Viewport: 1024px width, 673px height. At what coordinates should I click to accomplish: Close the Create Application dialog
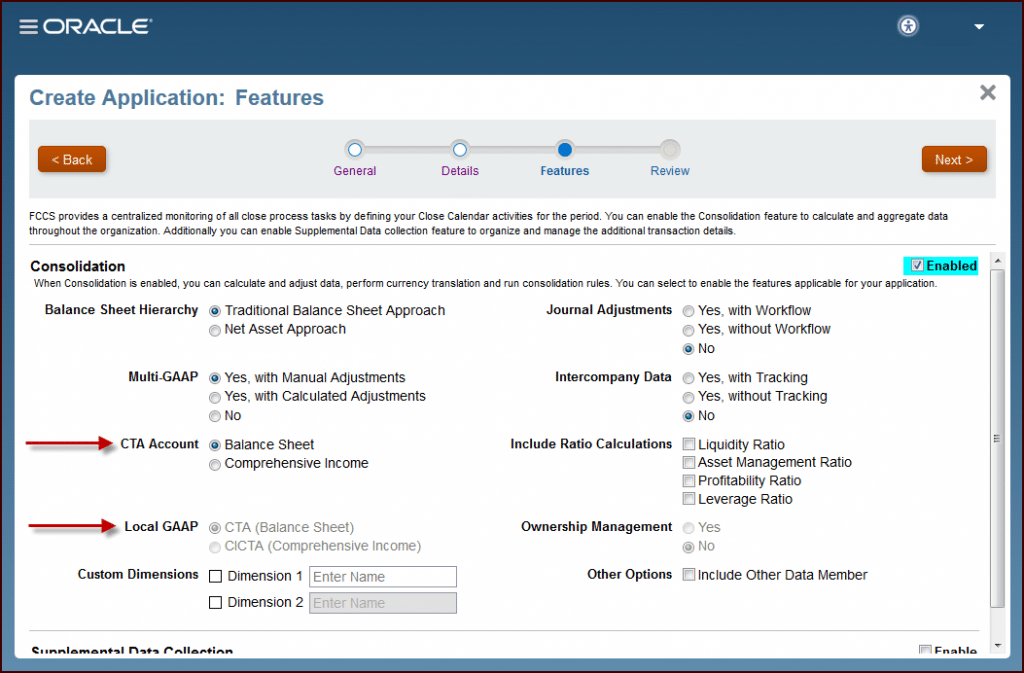(987, 93)
